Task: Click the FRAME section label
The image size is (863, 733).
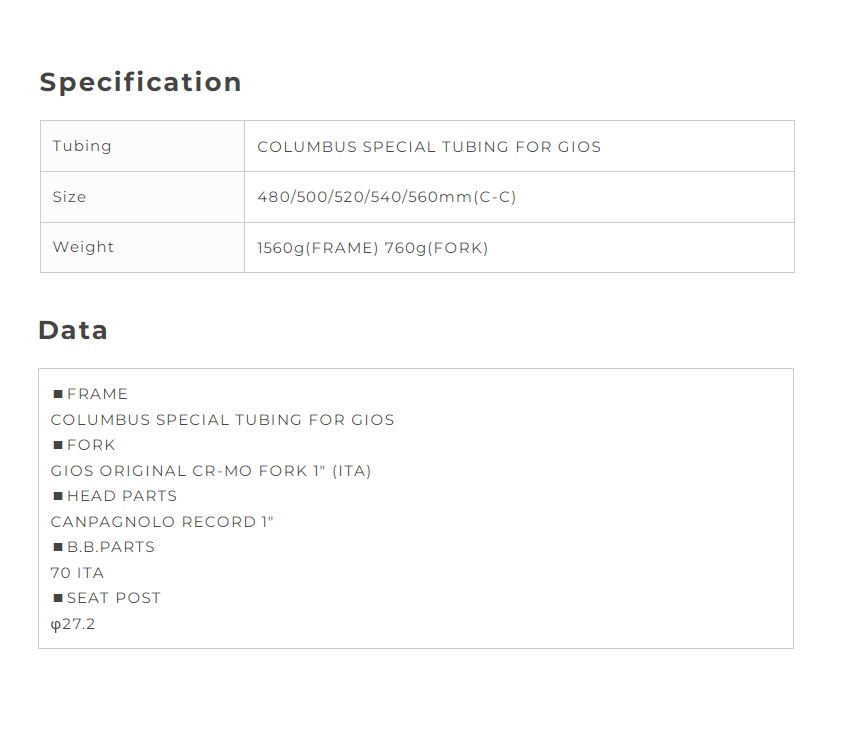Action: click(x=97, y=394)
